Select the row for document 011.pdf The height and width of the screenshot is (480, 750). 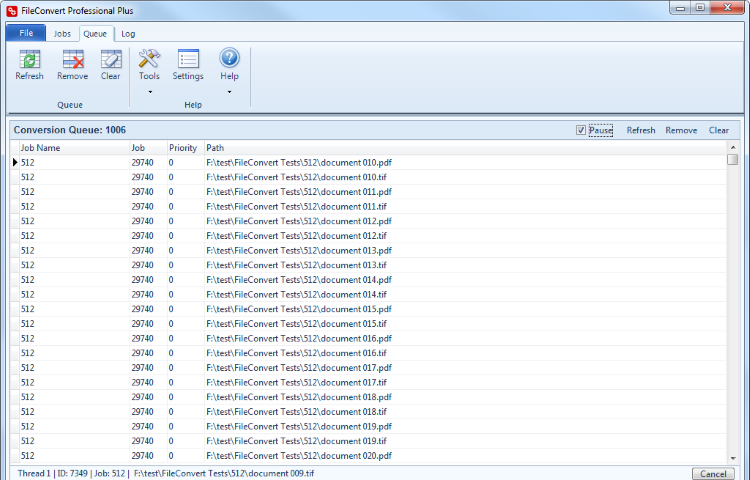click(x=368, y=192)
